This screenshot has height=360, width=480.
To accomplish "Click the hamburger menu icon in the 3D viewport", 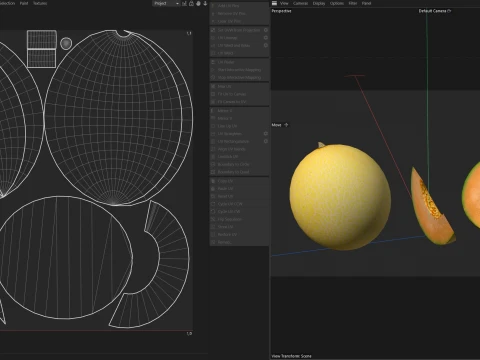I will (x=274, y=3).
